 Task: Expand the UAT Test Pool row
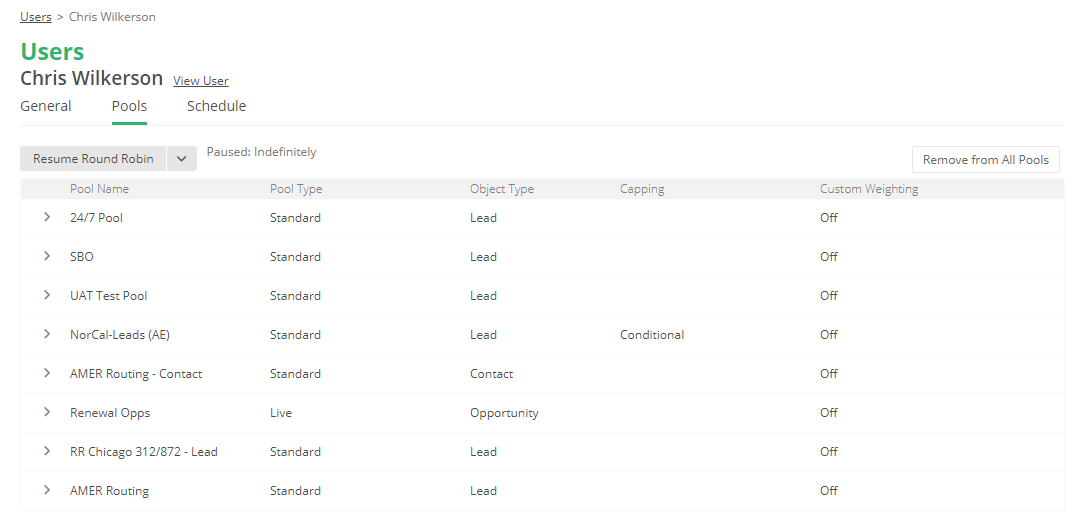[47, 295]
